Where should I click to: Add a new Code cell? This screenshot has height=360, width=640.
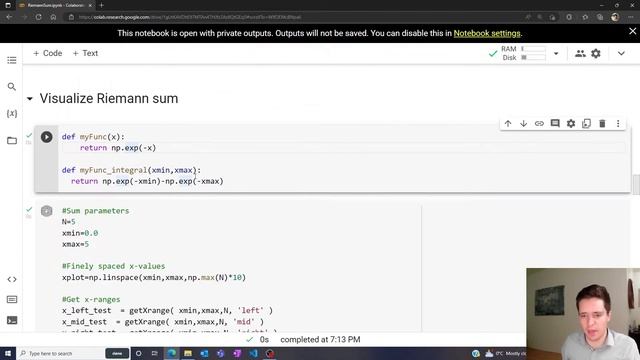coord(48,53)
